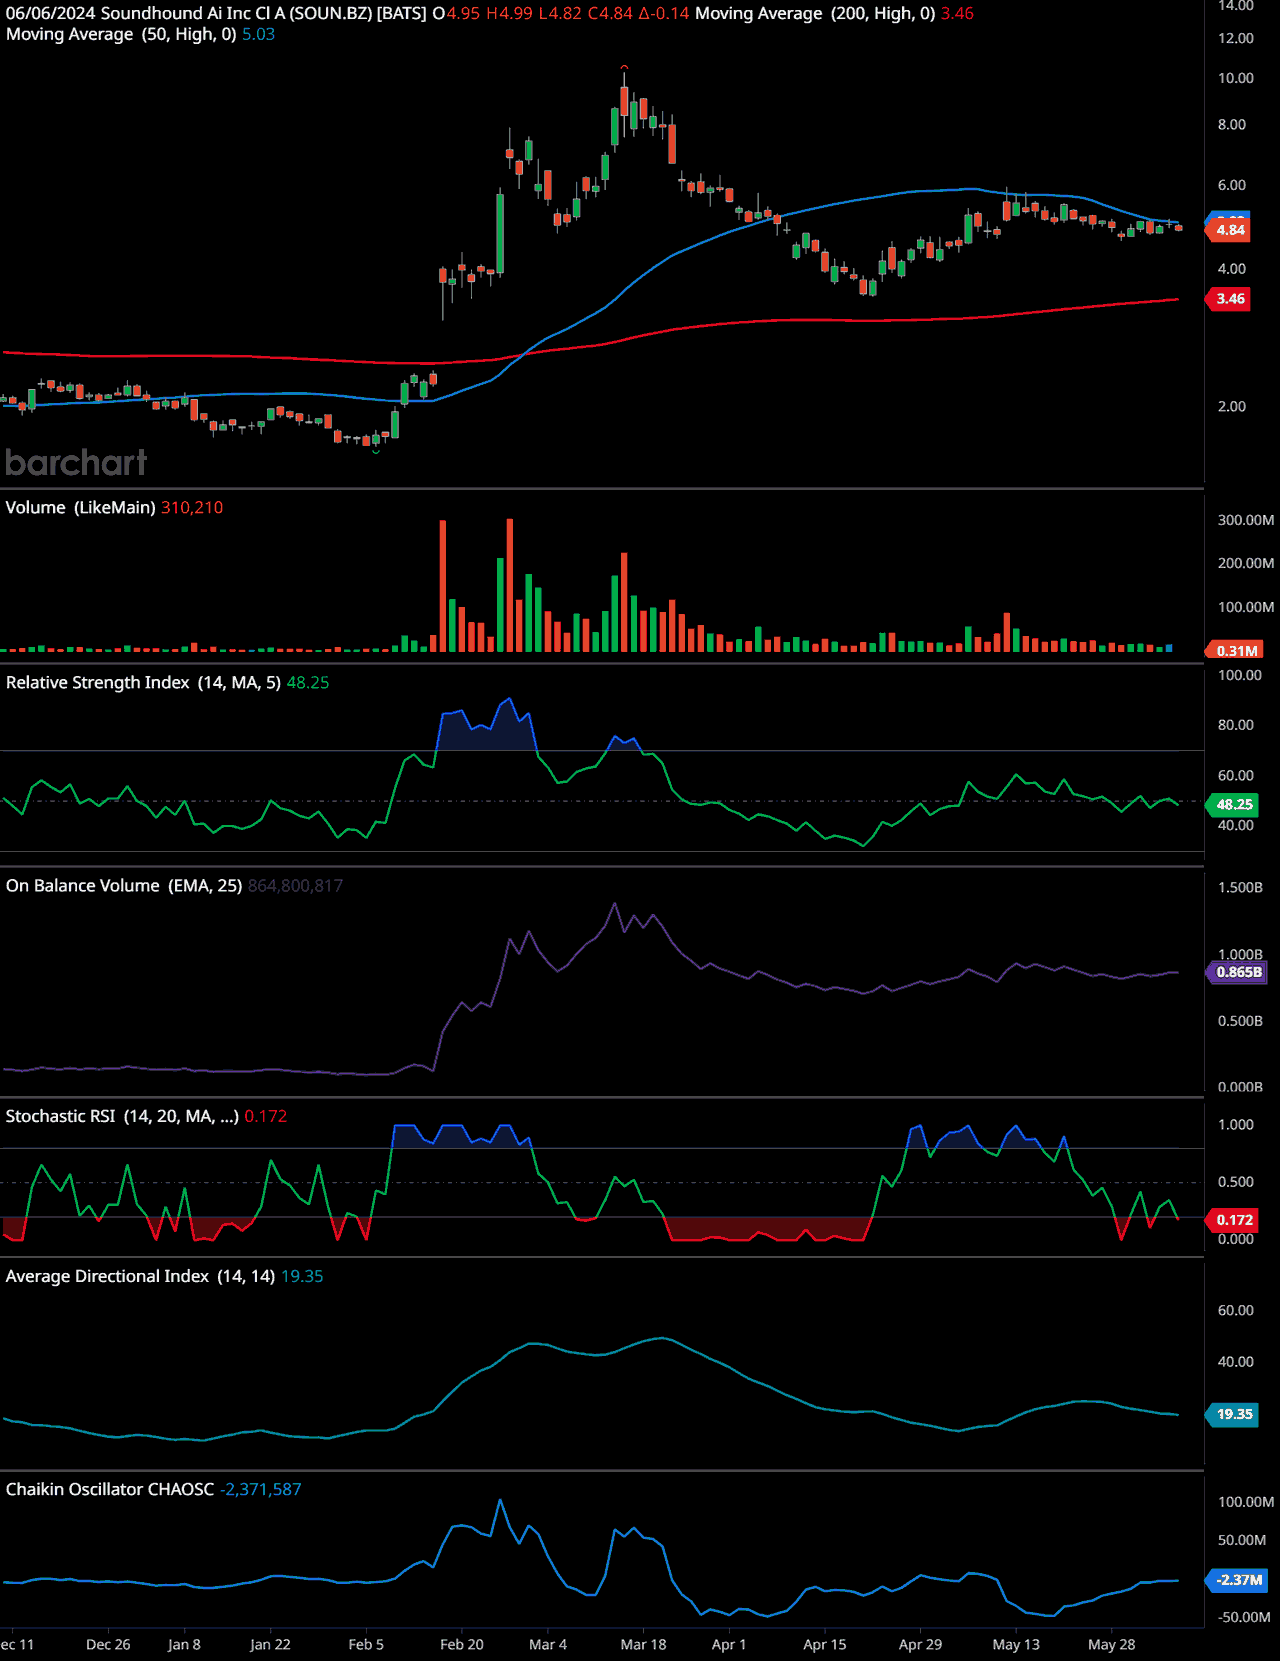Screen dimensions: 1280x1661
Task: Click the blue -2.37M Chaikin value badge
Action: click(1238, 1580)
